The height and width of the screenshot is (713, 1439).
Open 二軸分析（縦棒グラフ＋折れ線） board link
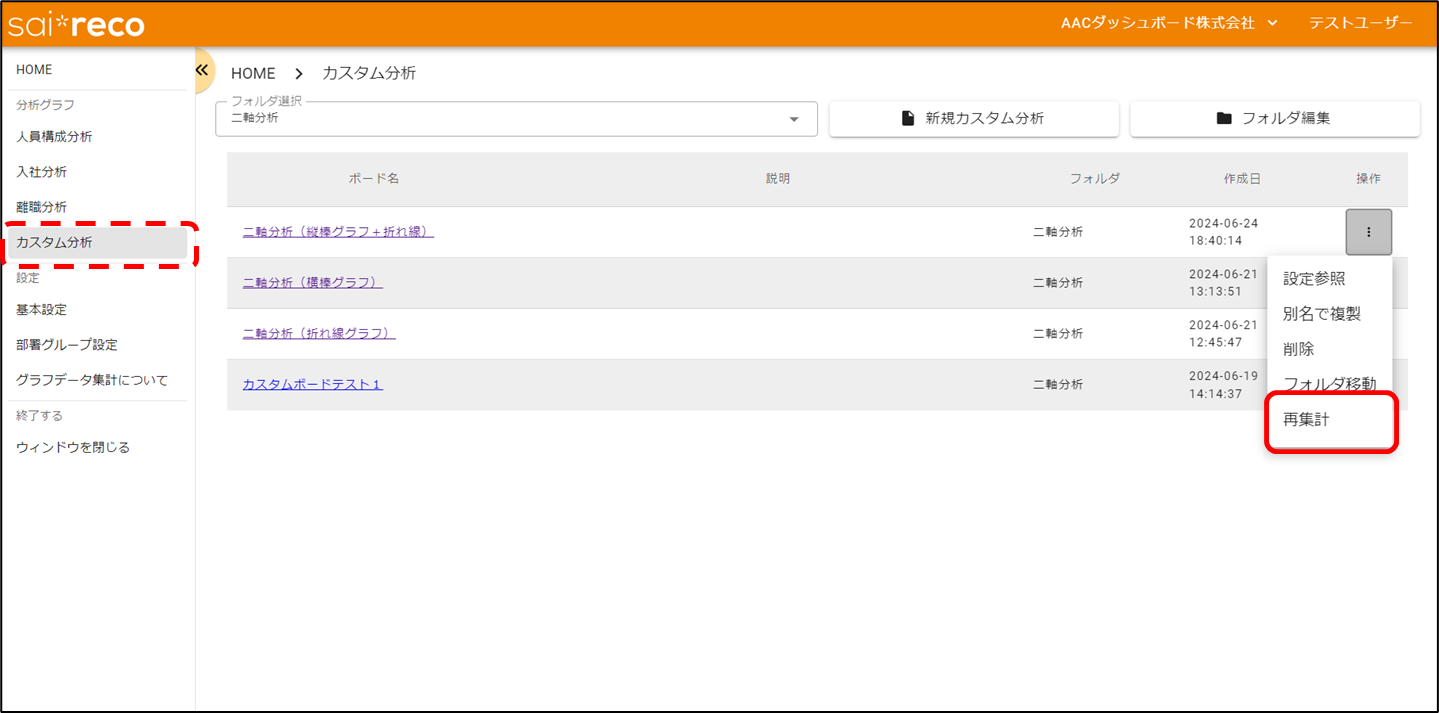[x=338, y=232]
